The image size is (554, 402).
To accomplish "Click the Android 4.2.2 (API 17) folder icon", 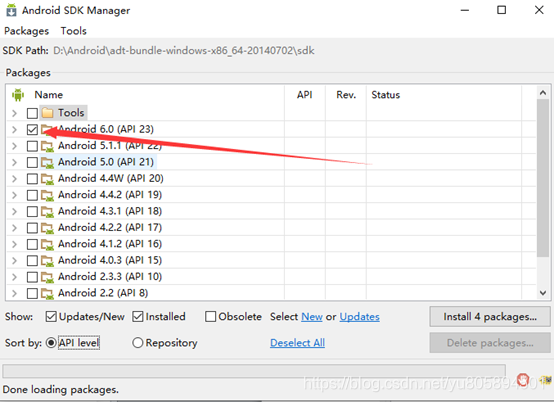I will coord(47,228).
